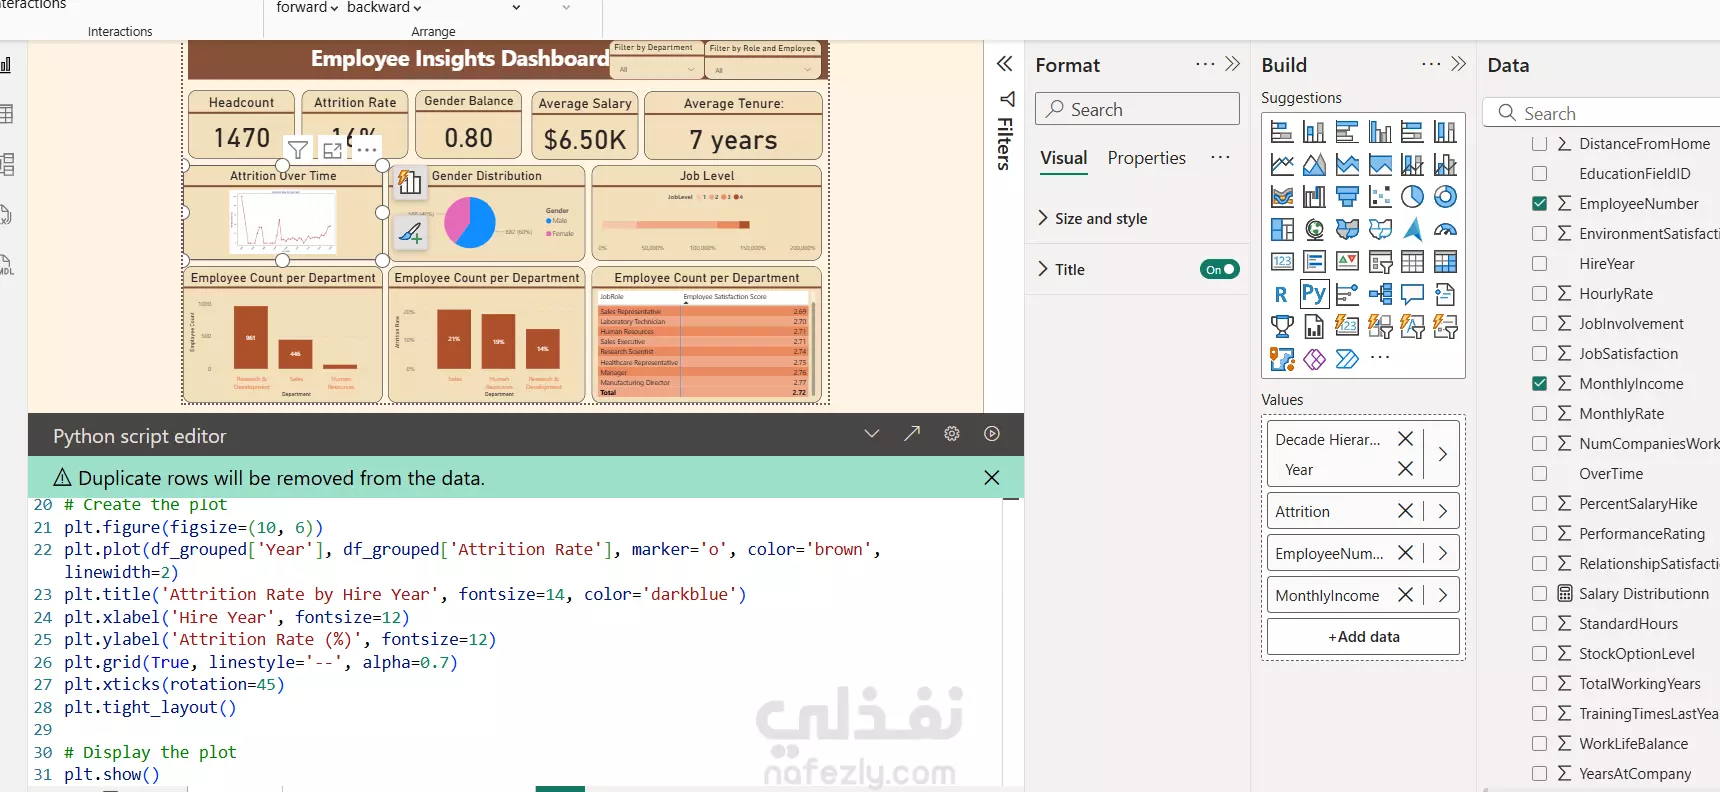Open Python script options gear
1720x792 pixels.
tap(952, 434)
